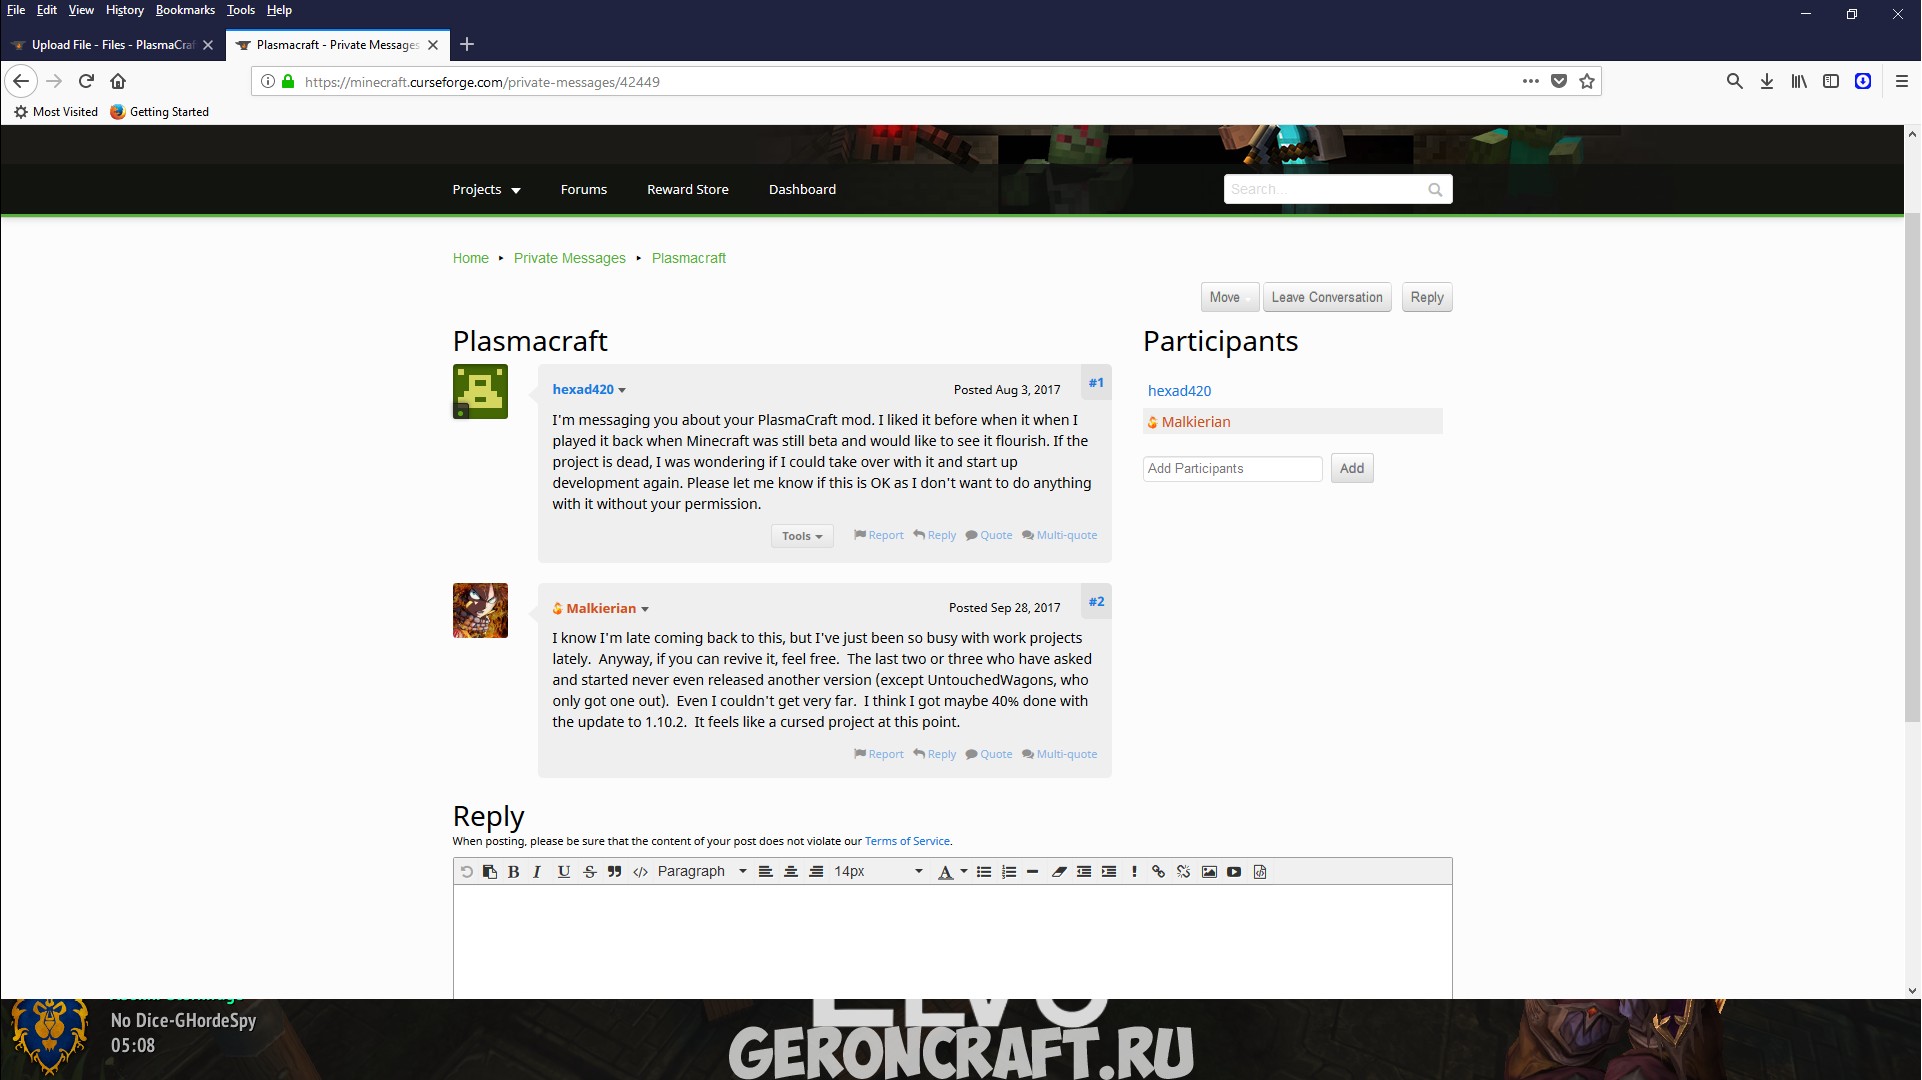Expand the Malkierian user dropdown arrow
Image resolution: width=1922 pixels, height=1080 pixels.
pos(645,609)
